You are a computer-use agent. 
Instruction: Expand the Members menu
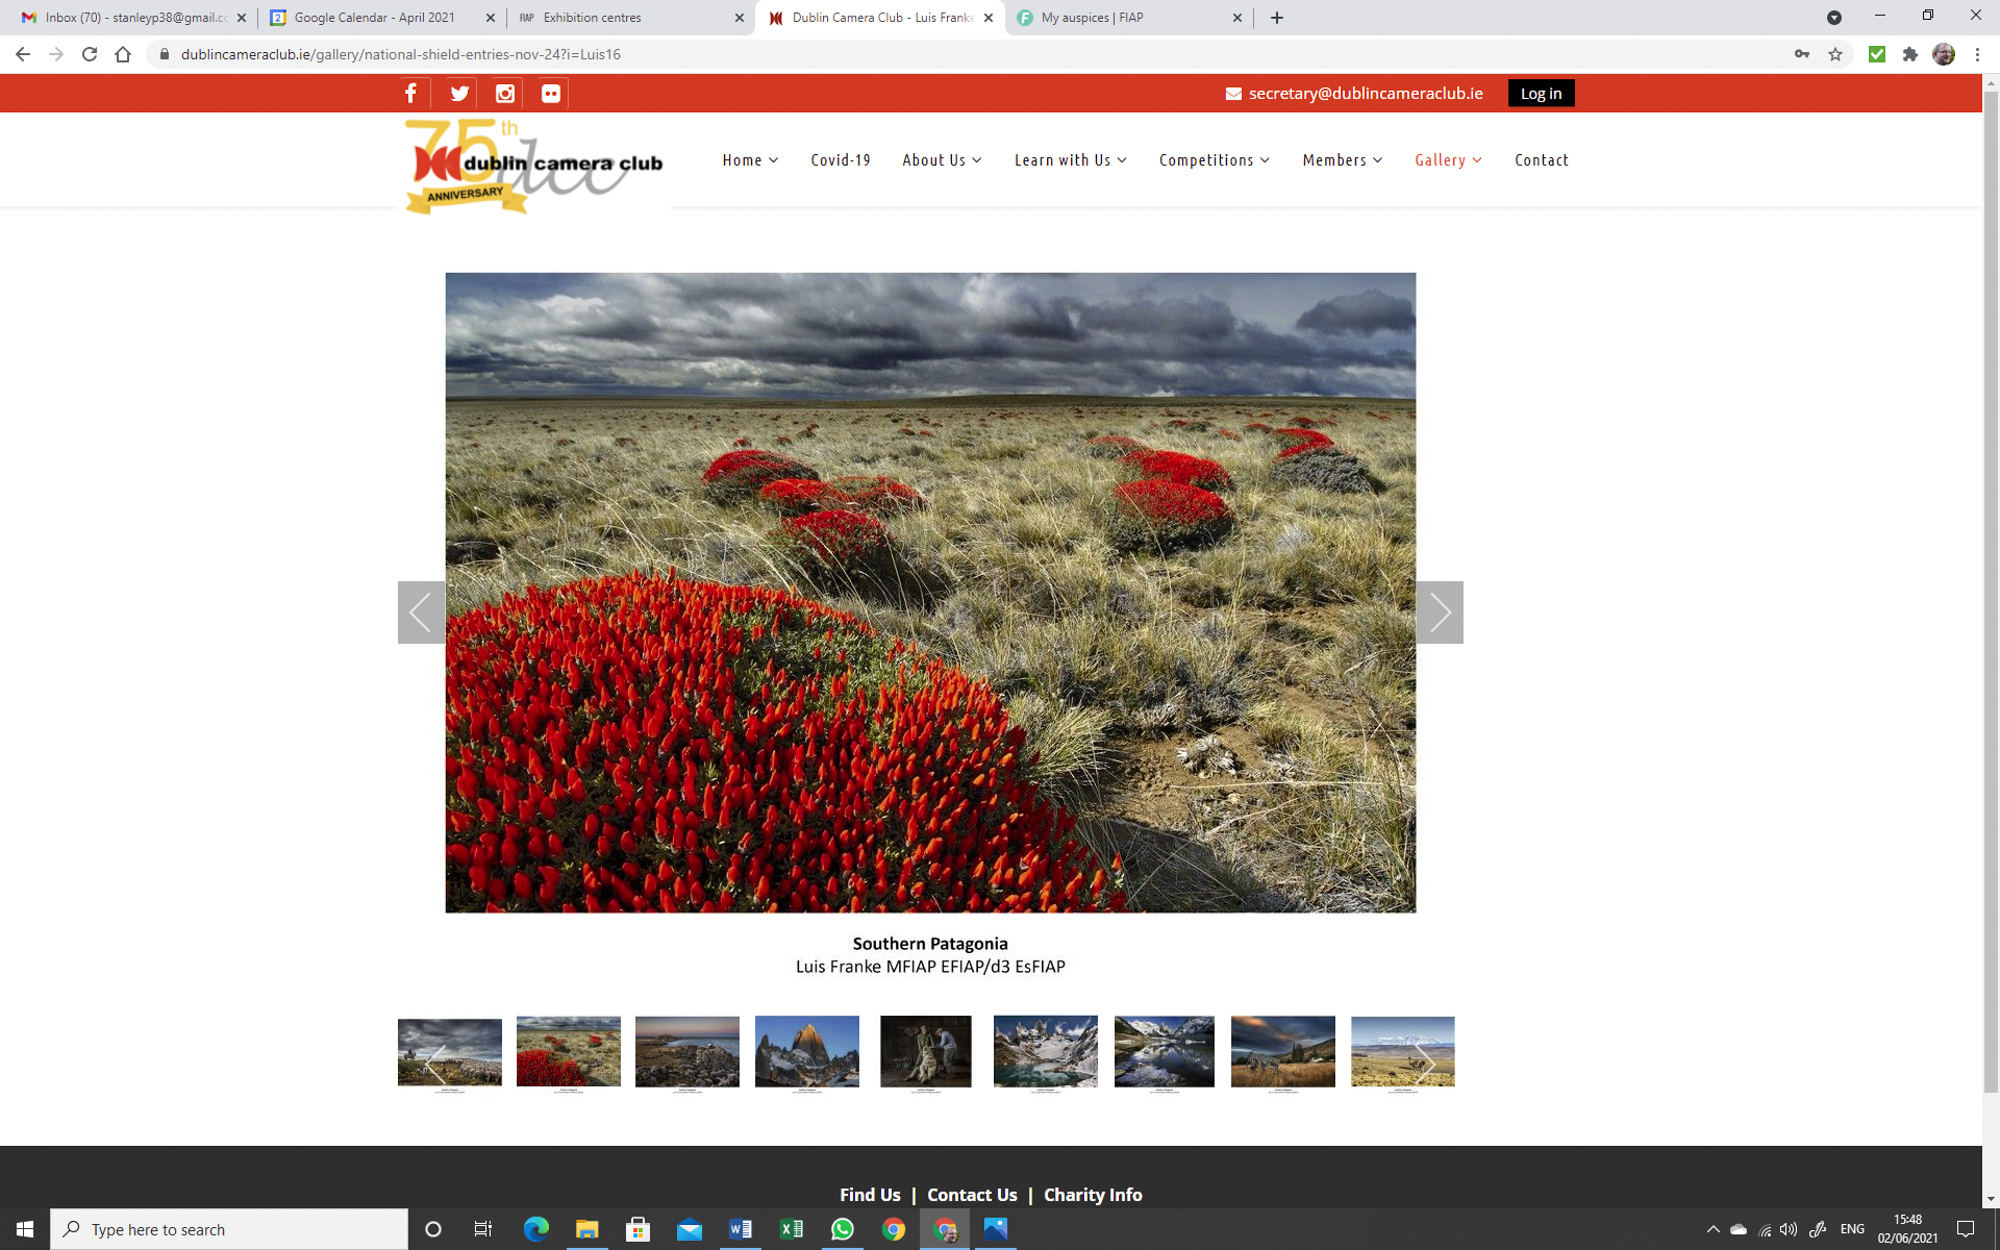1342,160
